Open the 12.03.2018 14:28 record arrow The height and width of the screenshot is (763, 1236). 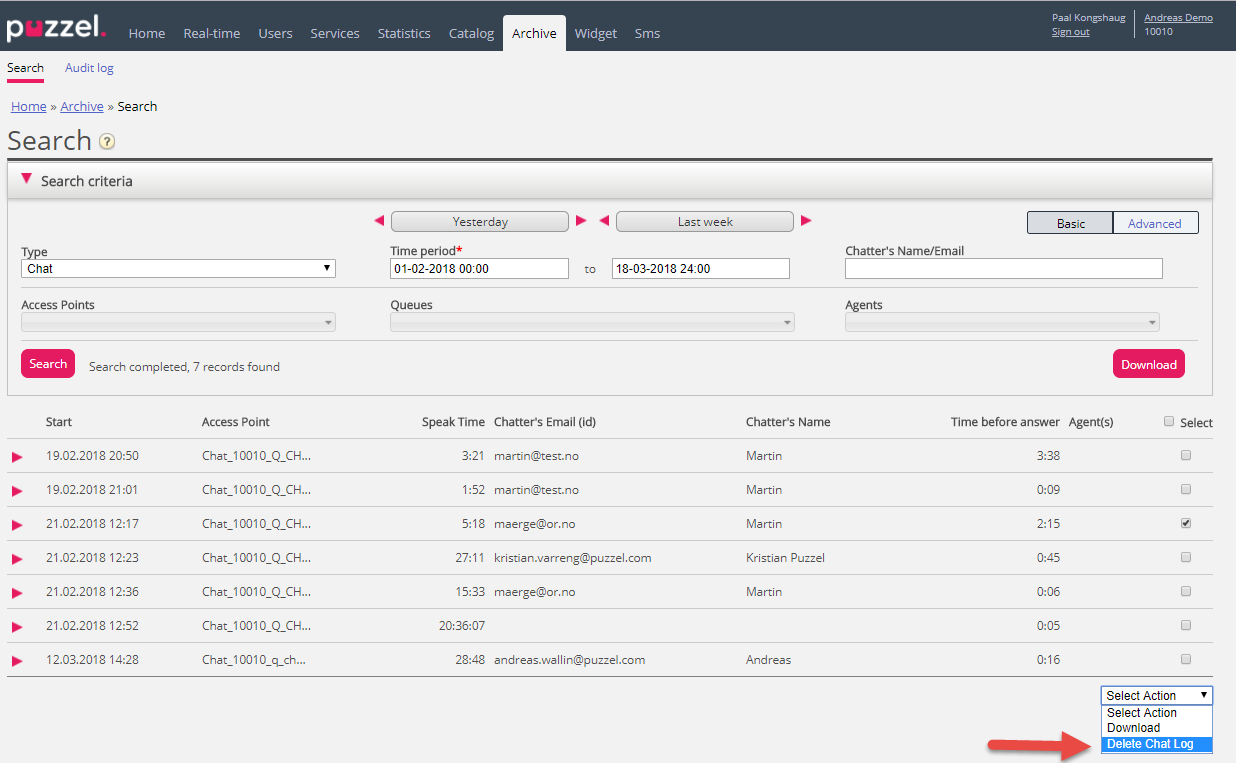tap(17, 661)
